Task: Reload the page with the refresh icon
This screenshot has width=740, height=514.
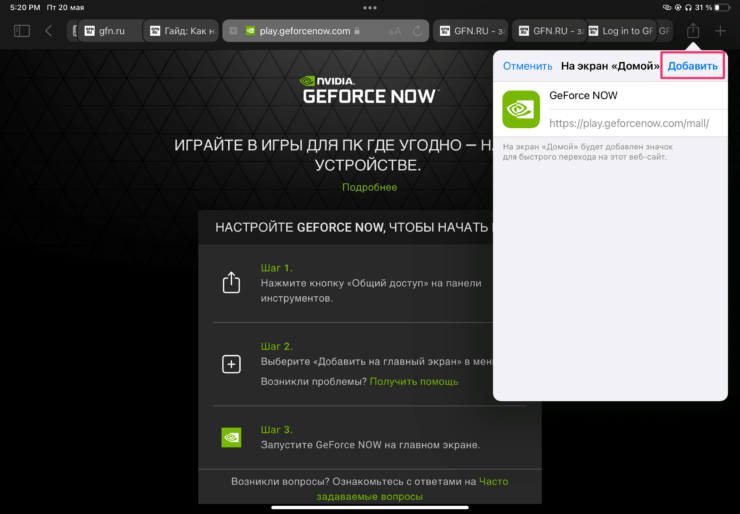Action: (x=417, y=31)
